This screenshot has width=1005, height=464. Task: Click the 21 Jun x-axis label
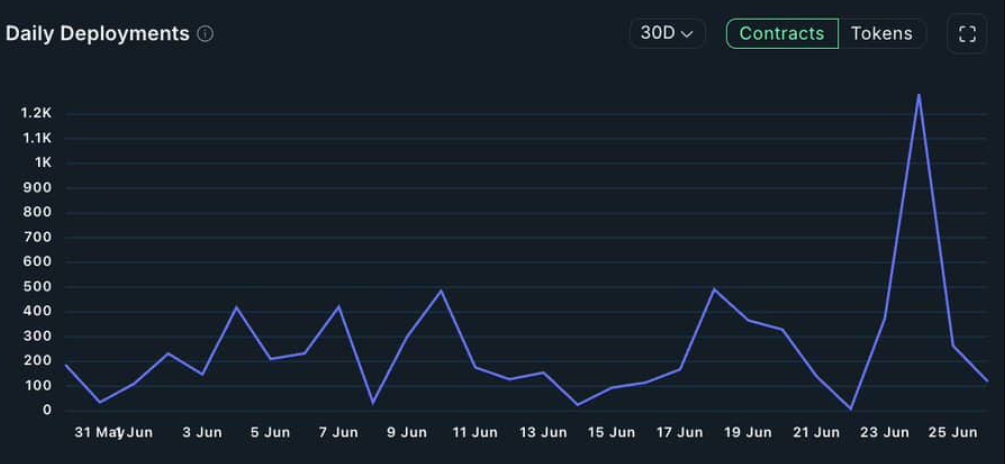click(x=816, y=433)
